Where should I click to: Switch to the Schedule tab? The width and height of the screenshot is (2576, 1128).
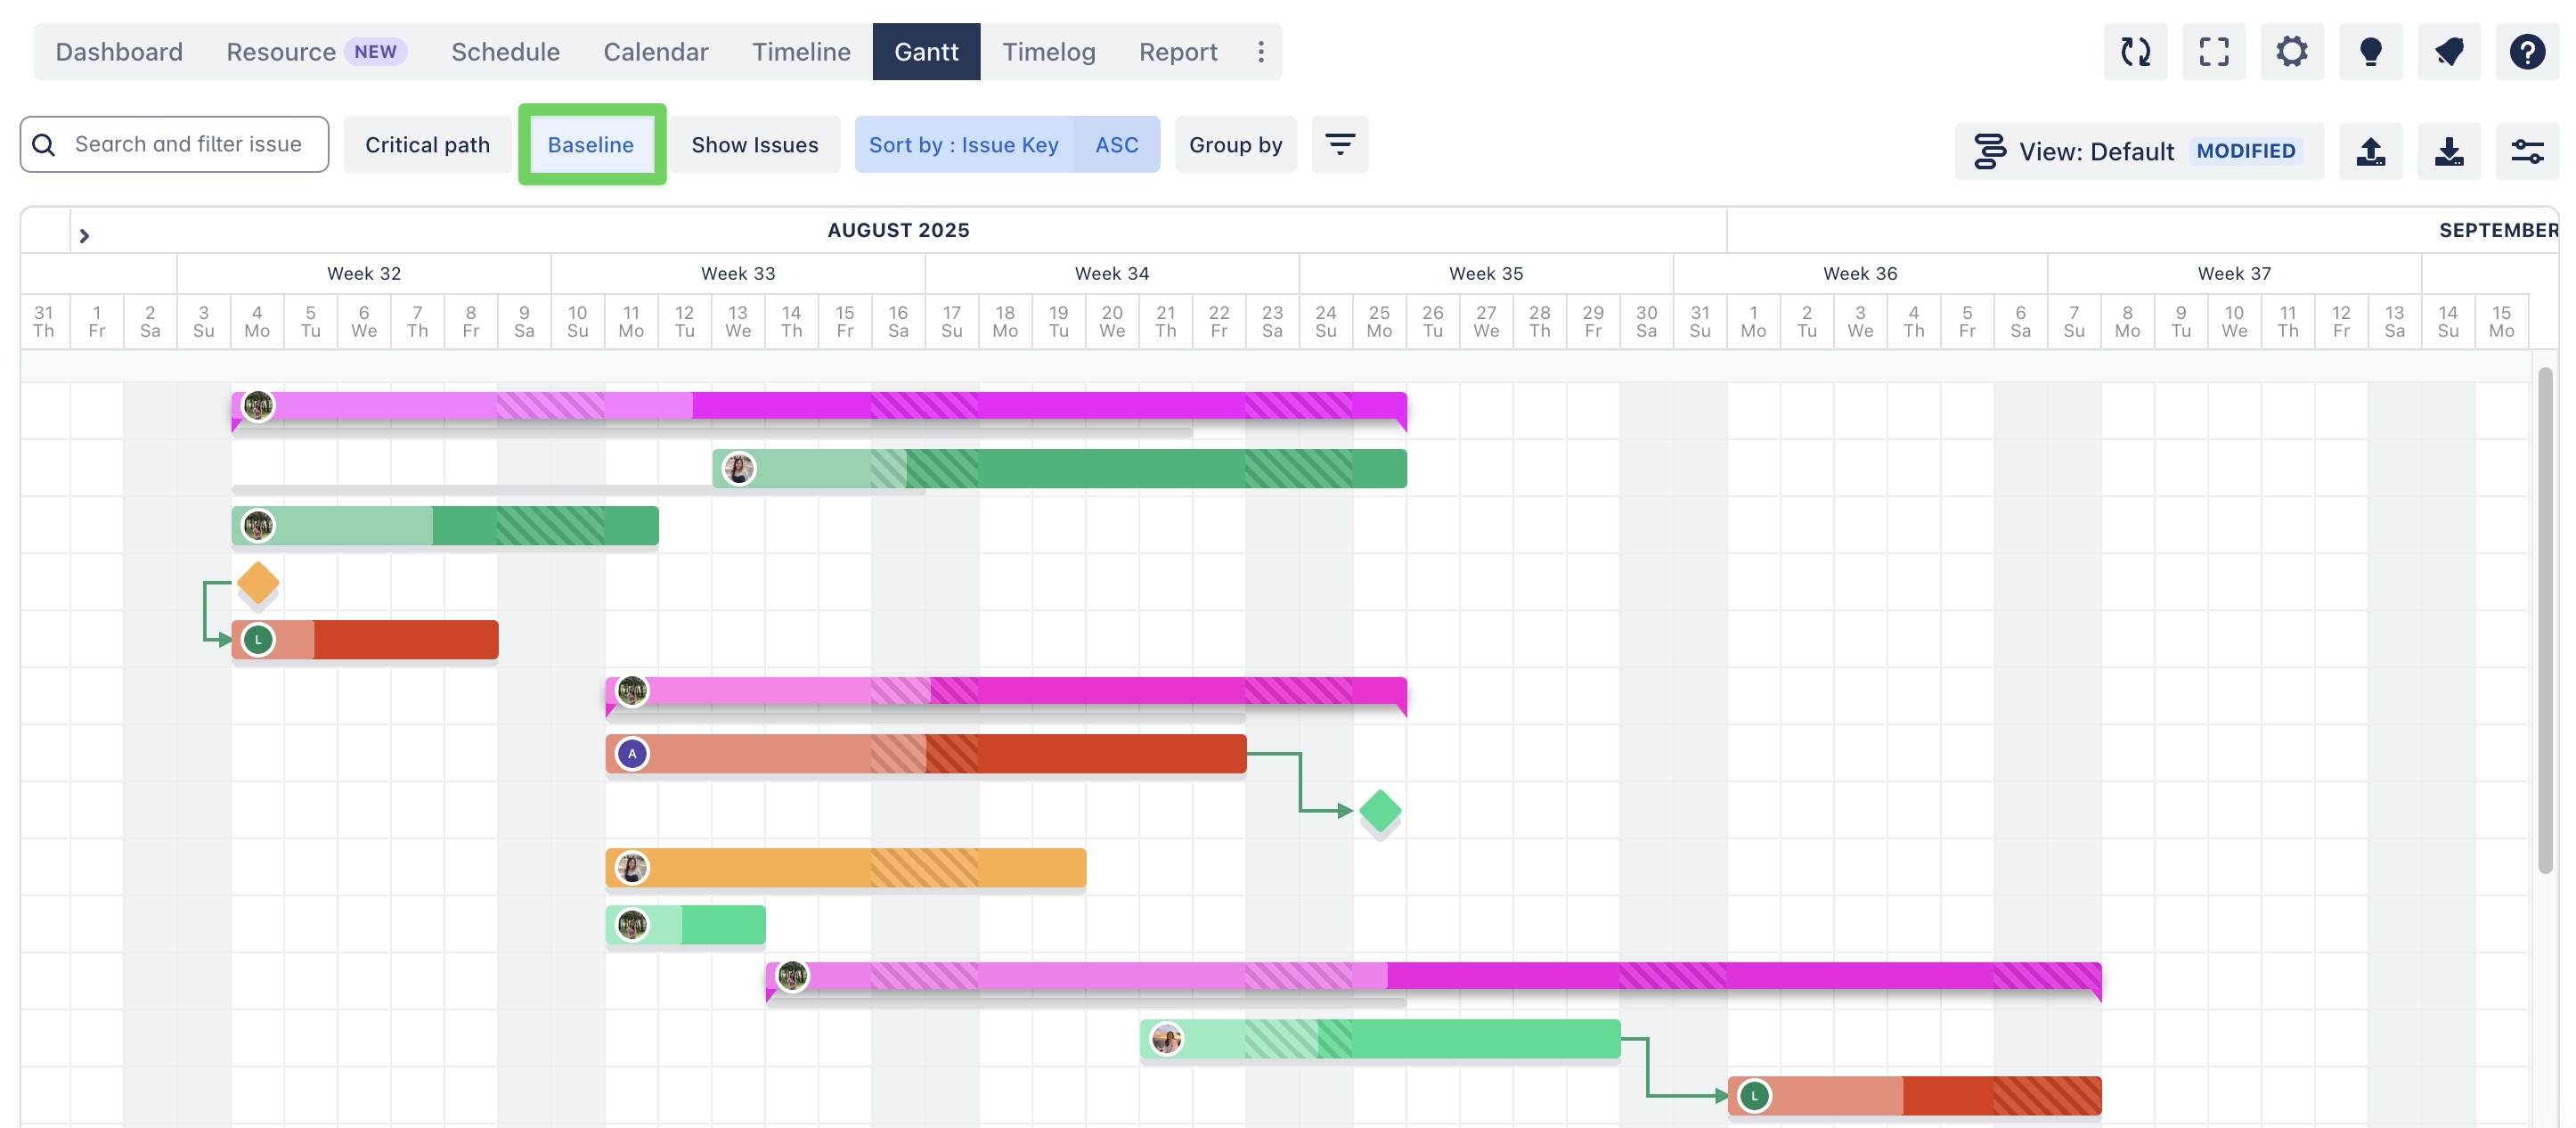pyautogui.click(x=505, y=52)
